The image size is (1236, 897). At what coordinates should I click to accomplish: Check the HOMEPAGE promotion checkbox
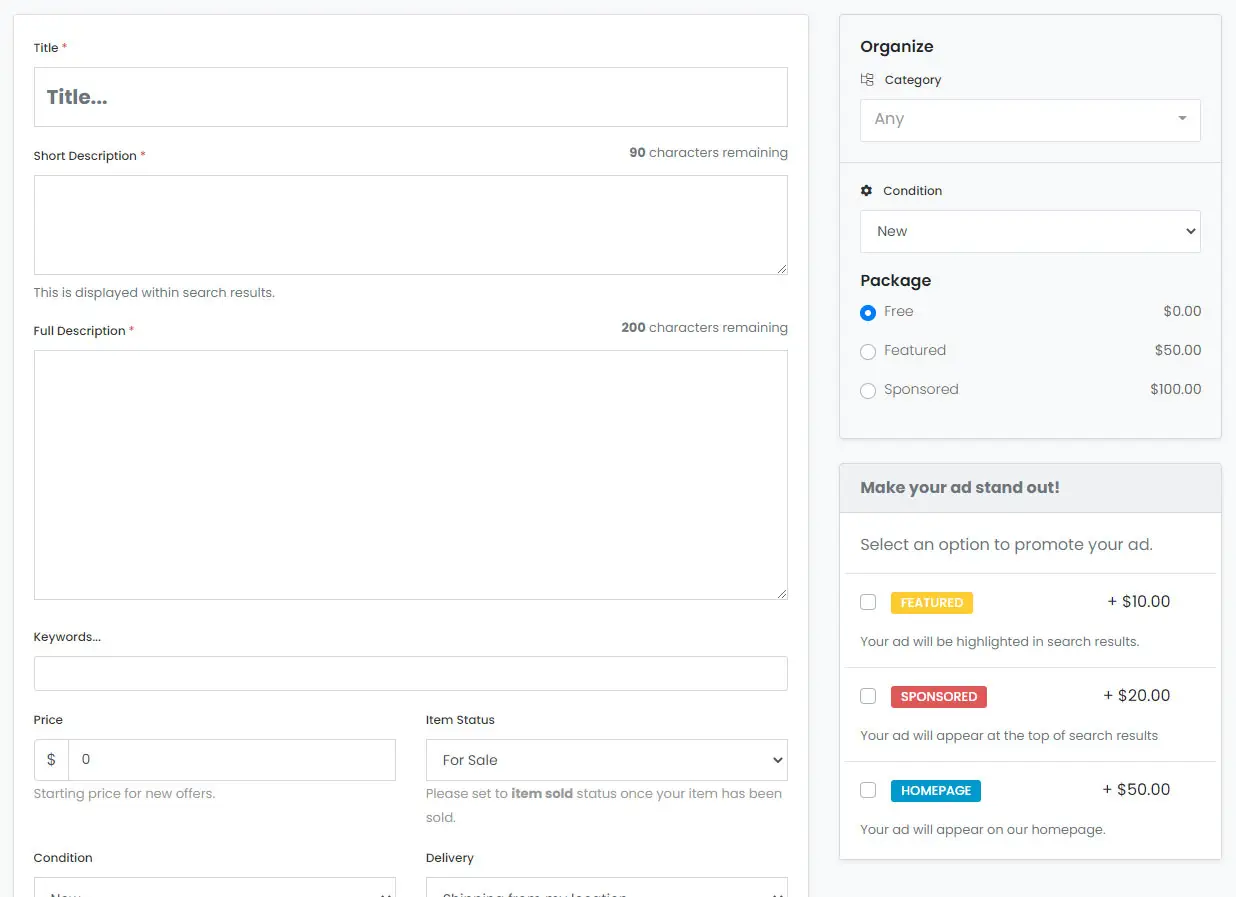868,790
